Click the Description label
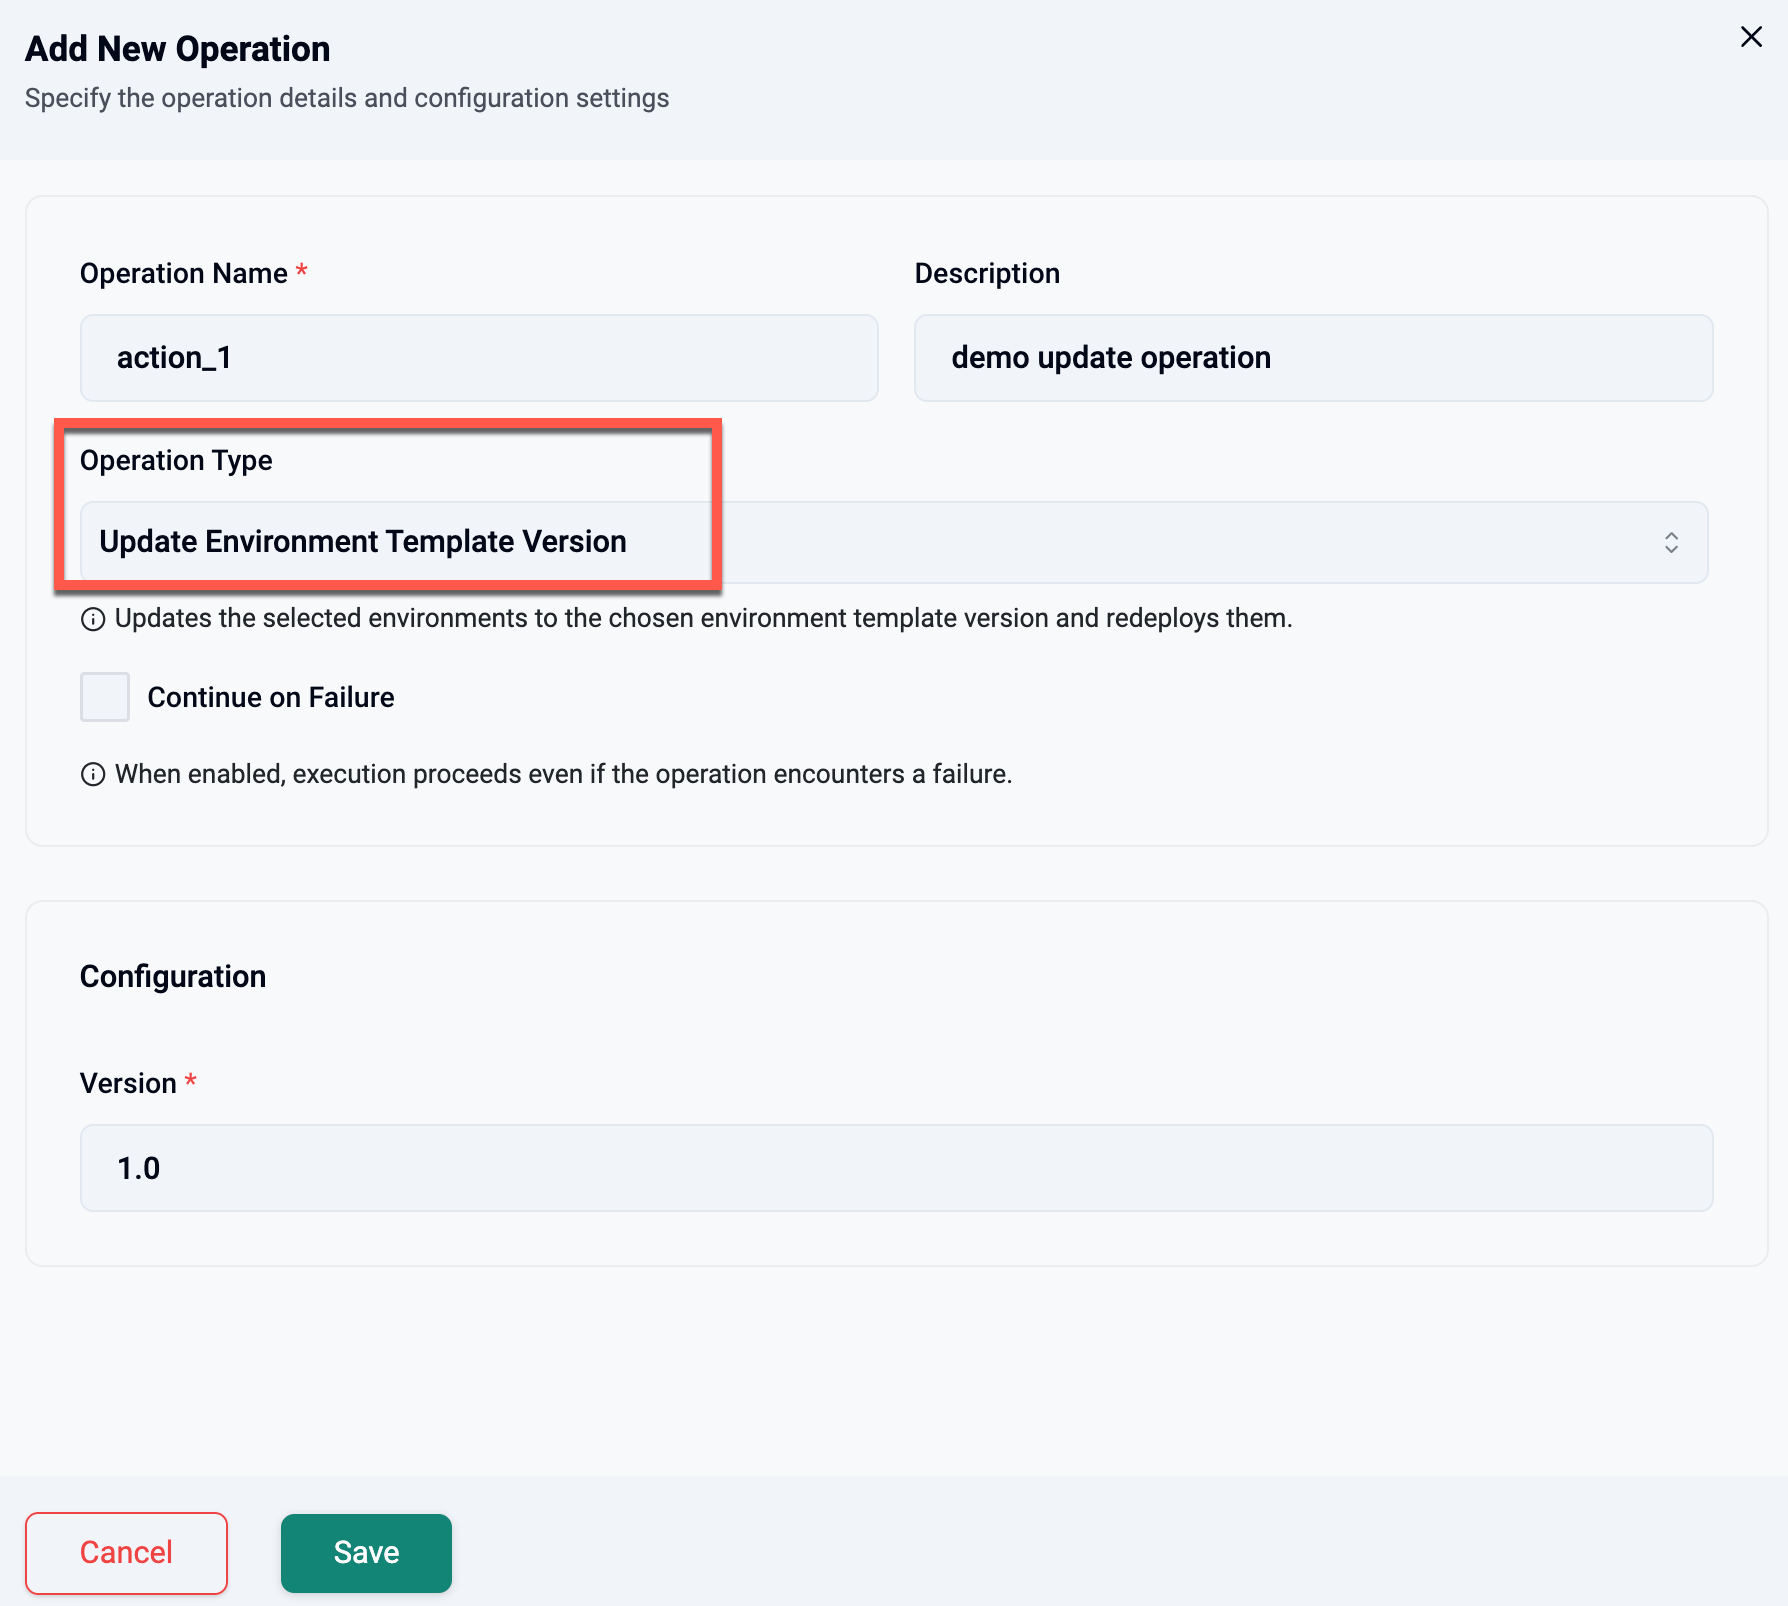Image resolution: width=1788 pixels, height=1606 pixels. tap(987, 273)
